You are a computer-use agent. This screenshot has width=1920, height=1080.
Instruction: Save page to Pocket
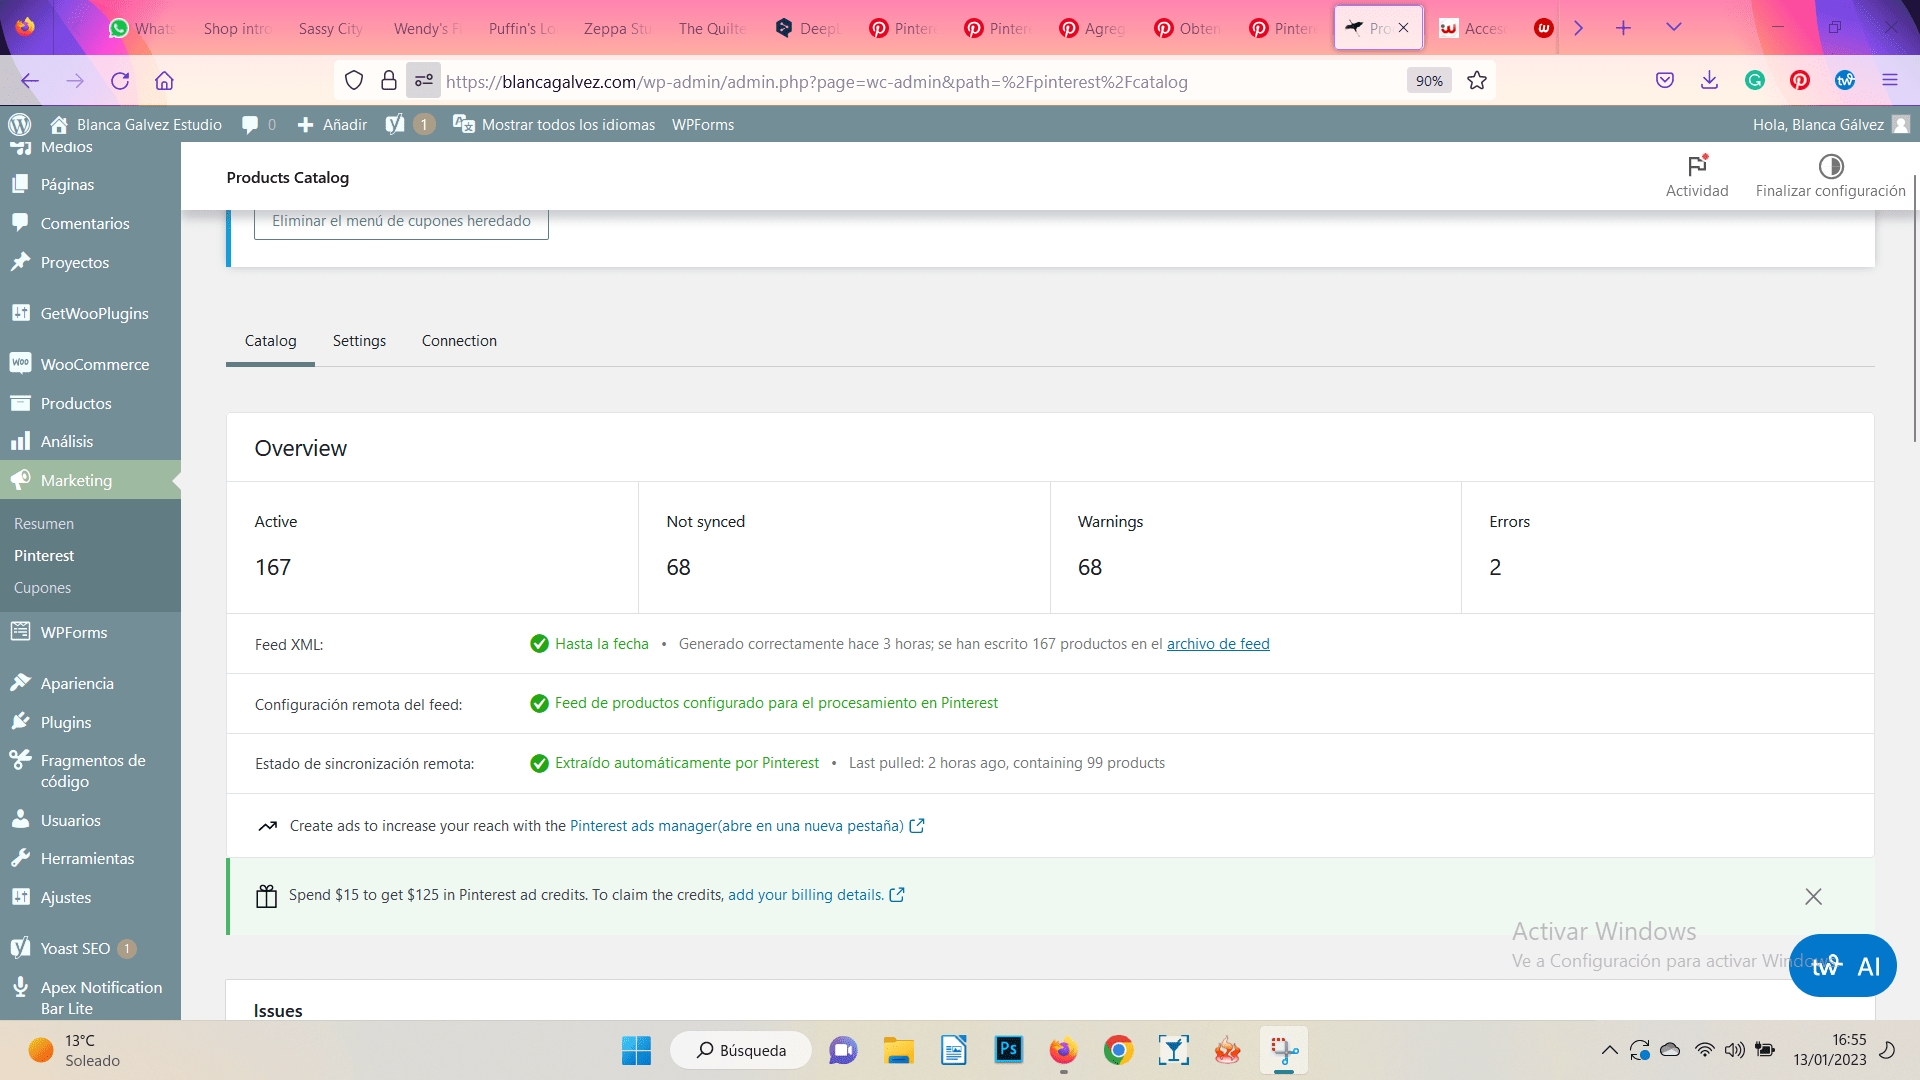tap(1665, 81)
